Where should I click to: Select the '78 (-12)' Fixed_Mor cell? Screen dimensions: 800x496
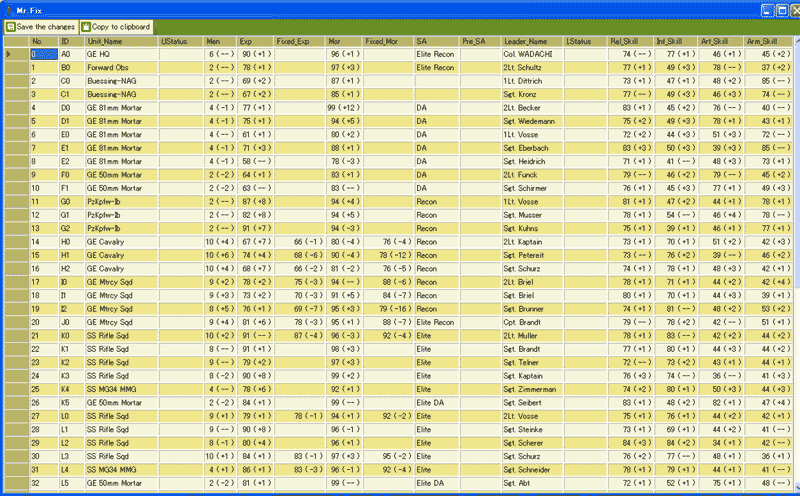coord(388,255)
